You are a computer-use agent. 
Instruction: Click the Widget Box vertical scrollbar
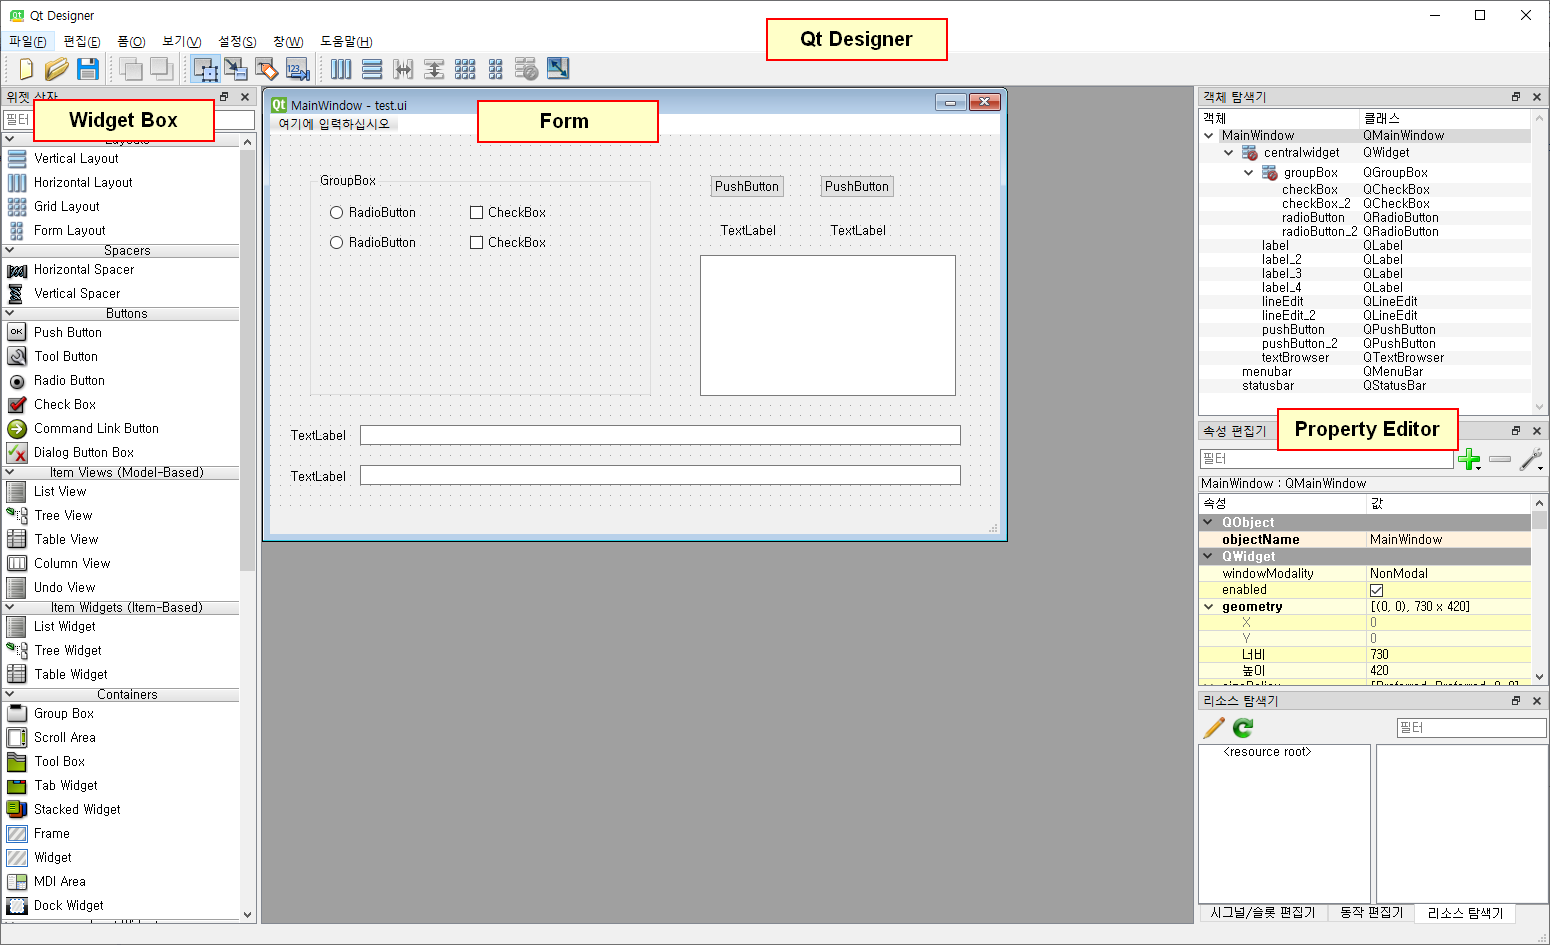click(248, 360)
